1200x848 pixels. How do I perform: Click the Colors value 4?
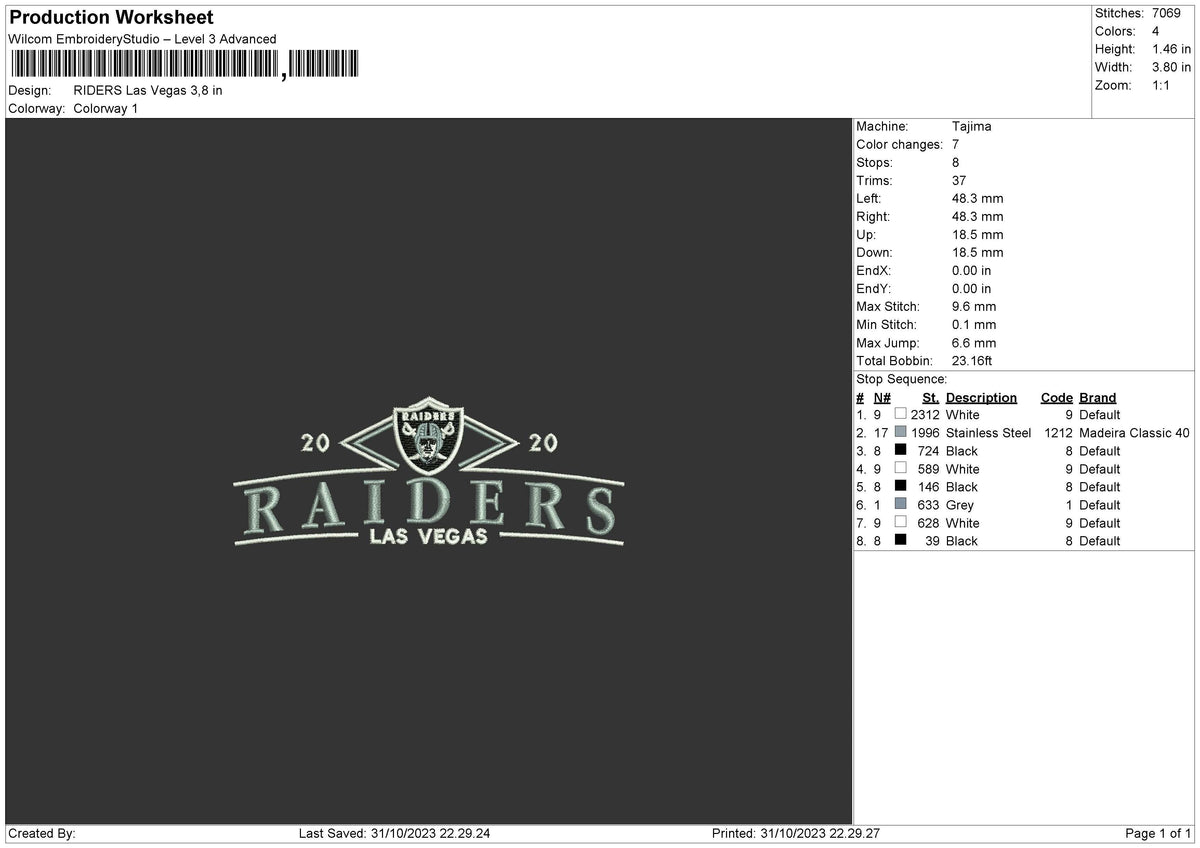[x=1156, y=31]
